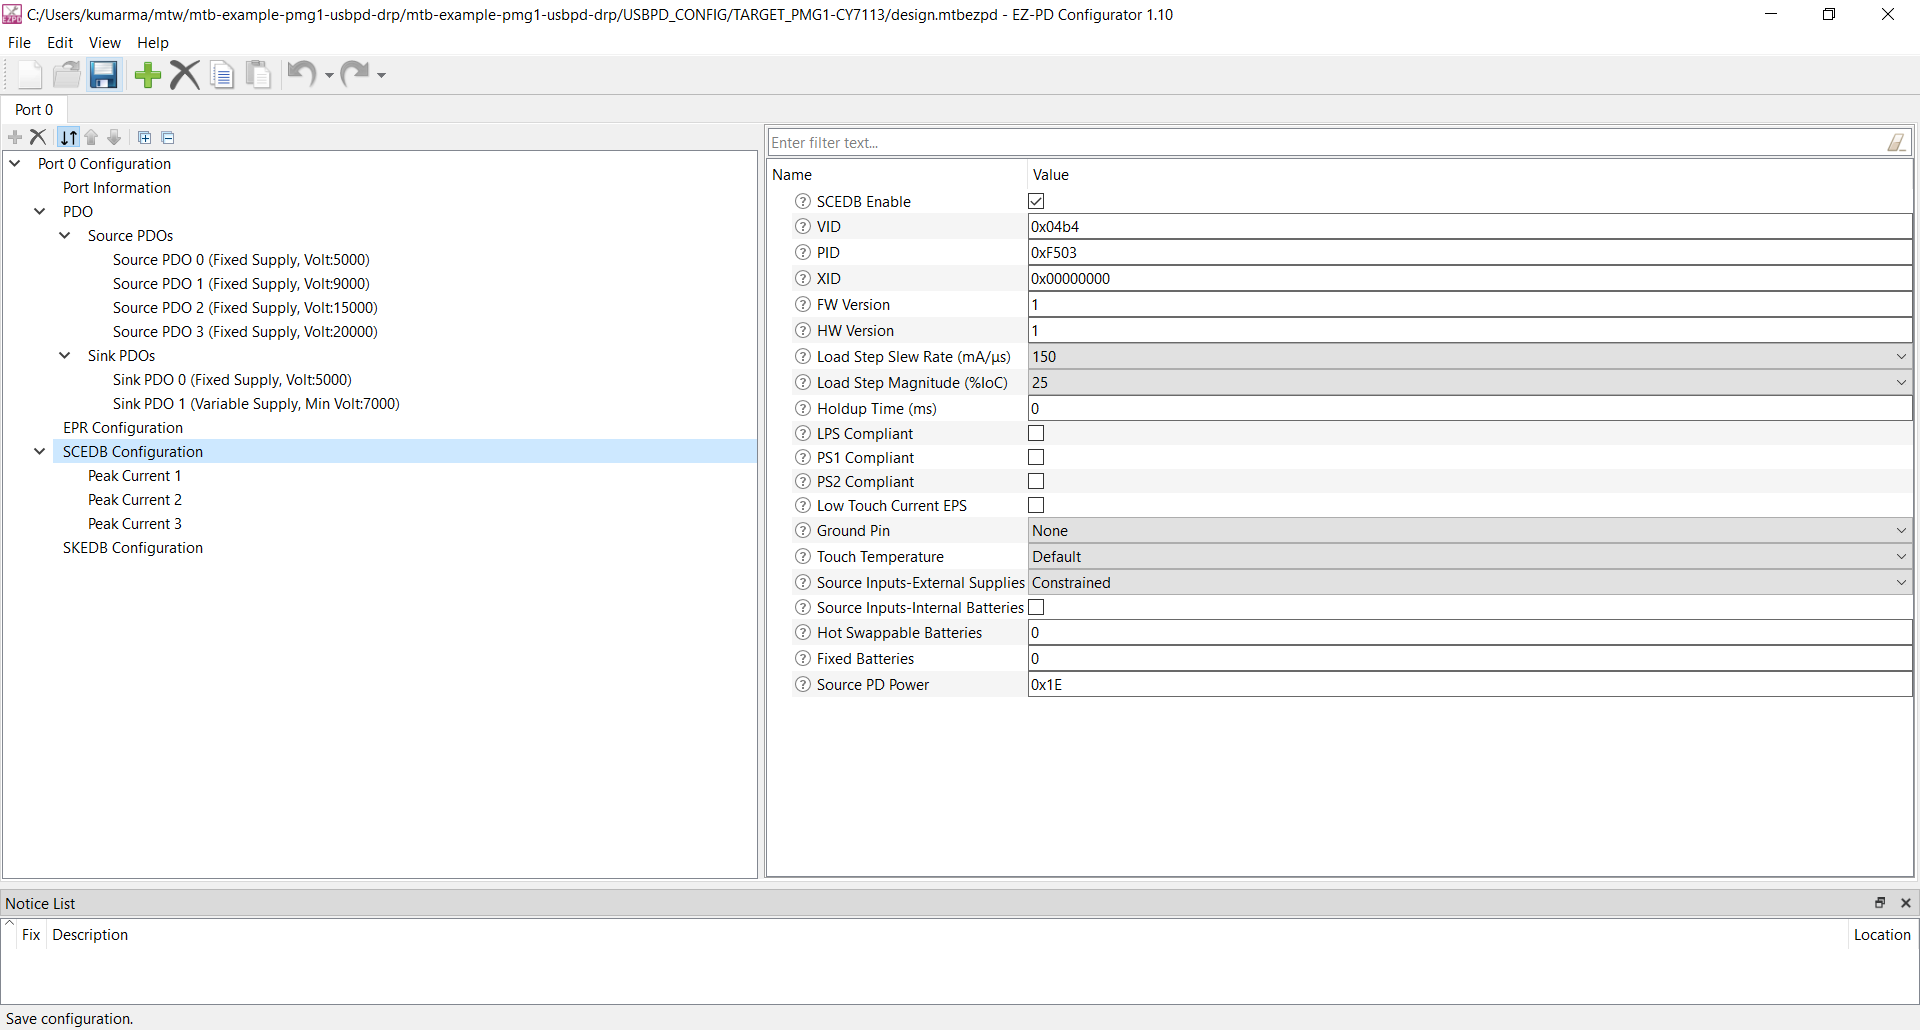Collapse the Port 0 Configuration tree node
1920x1030 pixels.
click(x=15, y=163)
